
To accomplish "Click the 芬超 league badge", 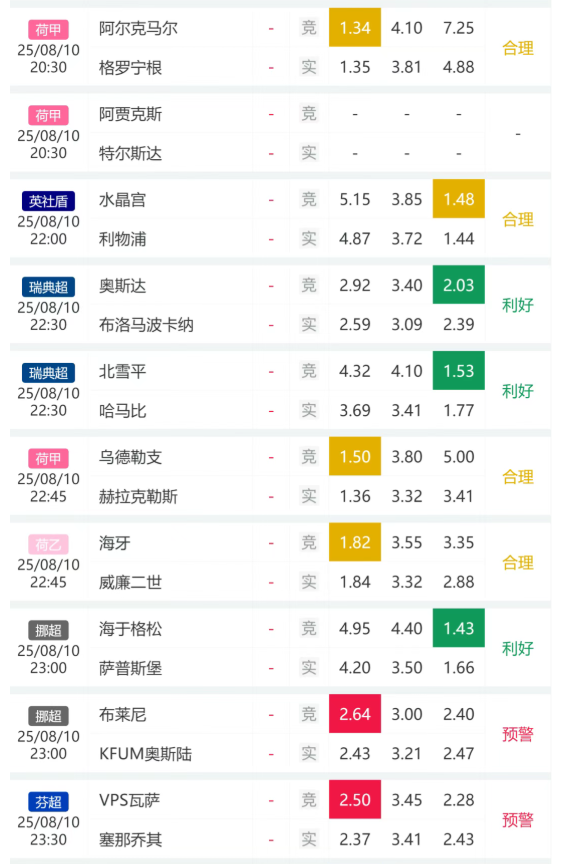I will [x=48, y=802].
